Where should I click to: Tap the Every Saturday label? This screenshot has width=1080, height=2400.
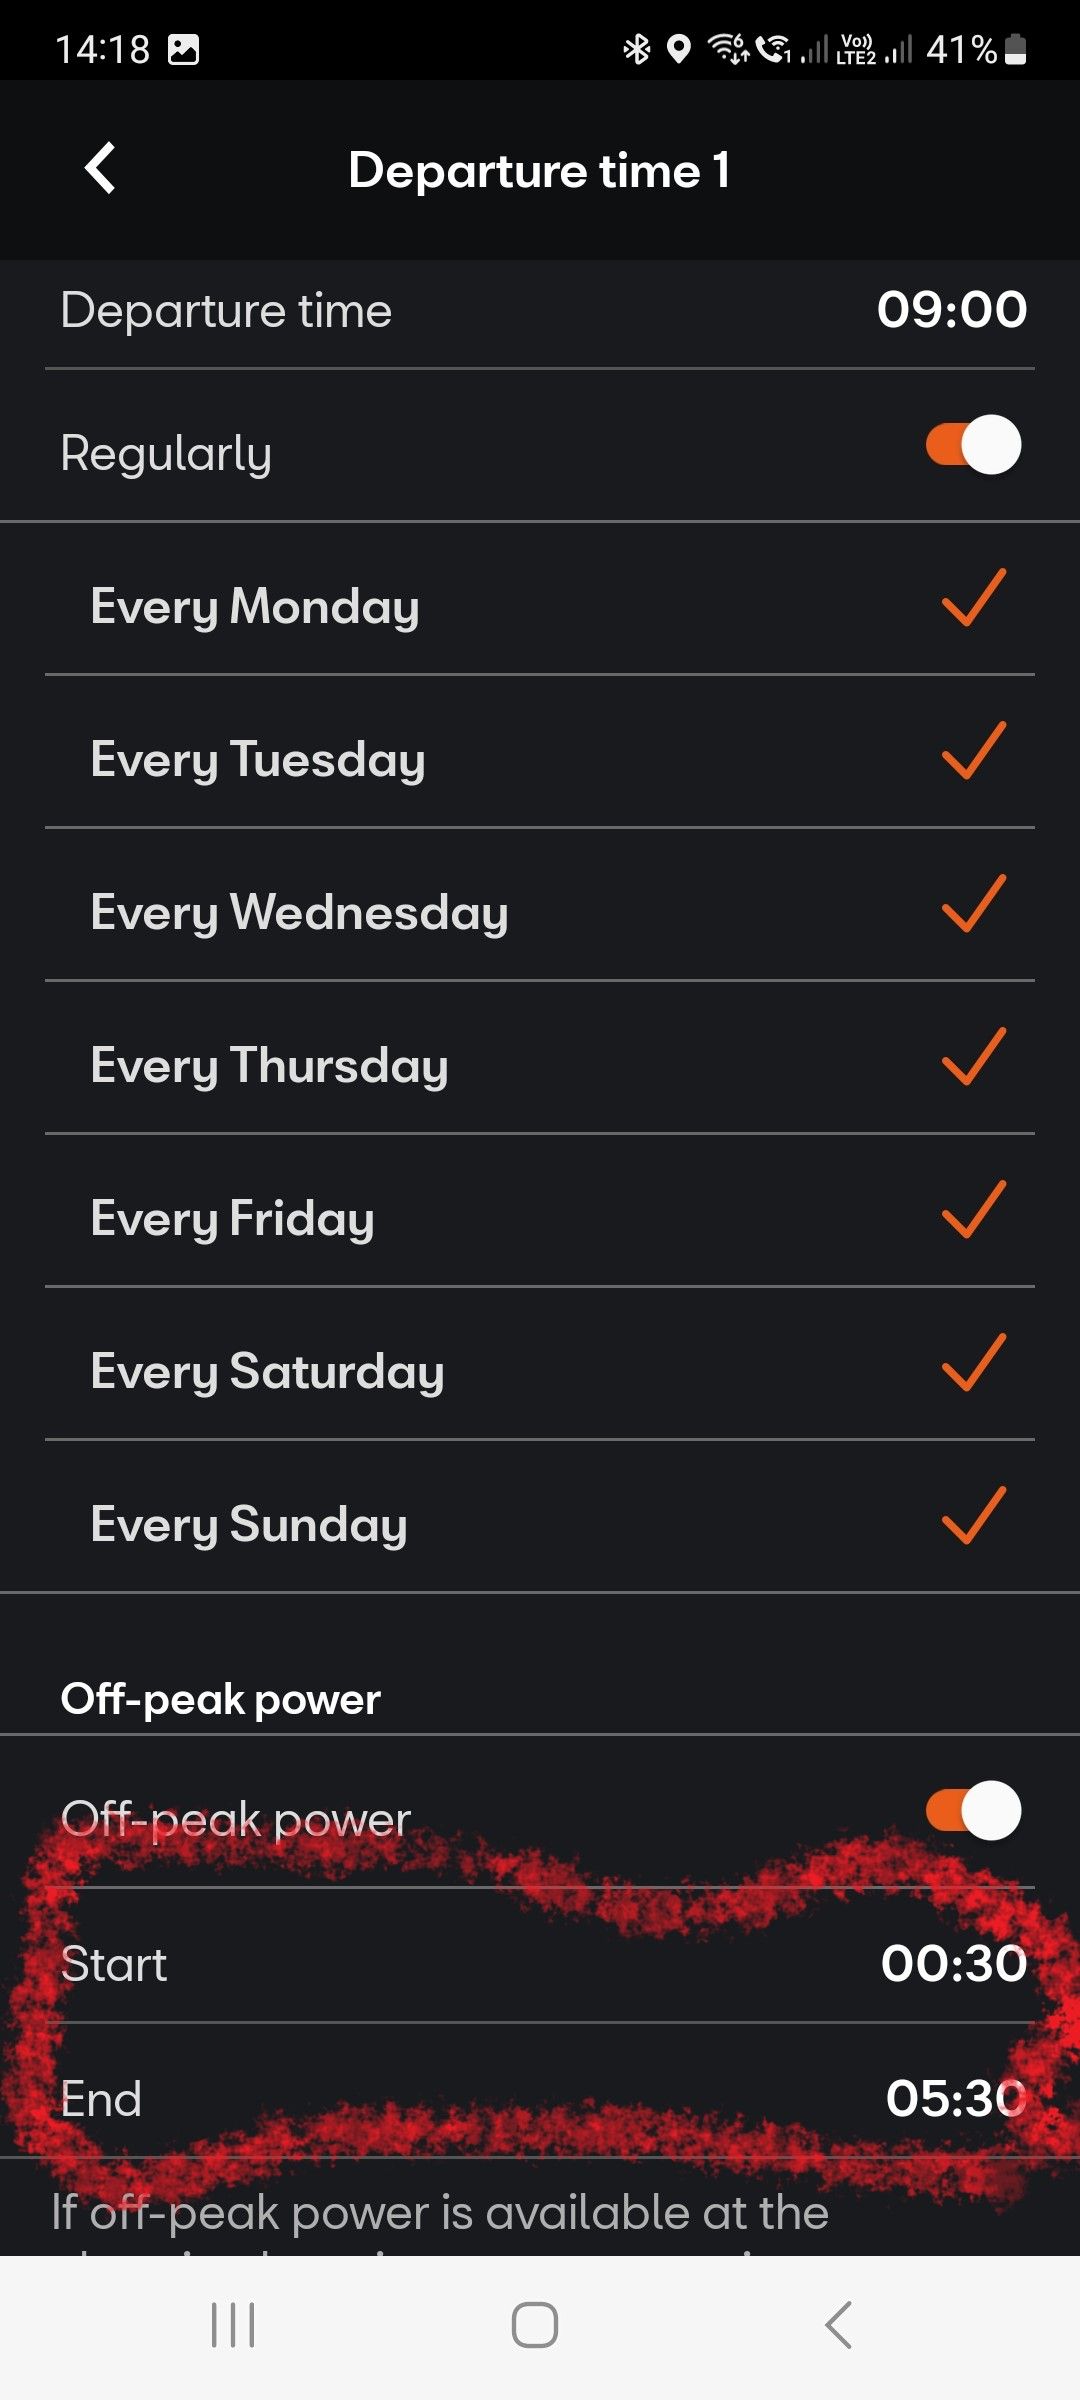pyautogui.click(x=267, y=1371)
